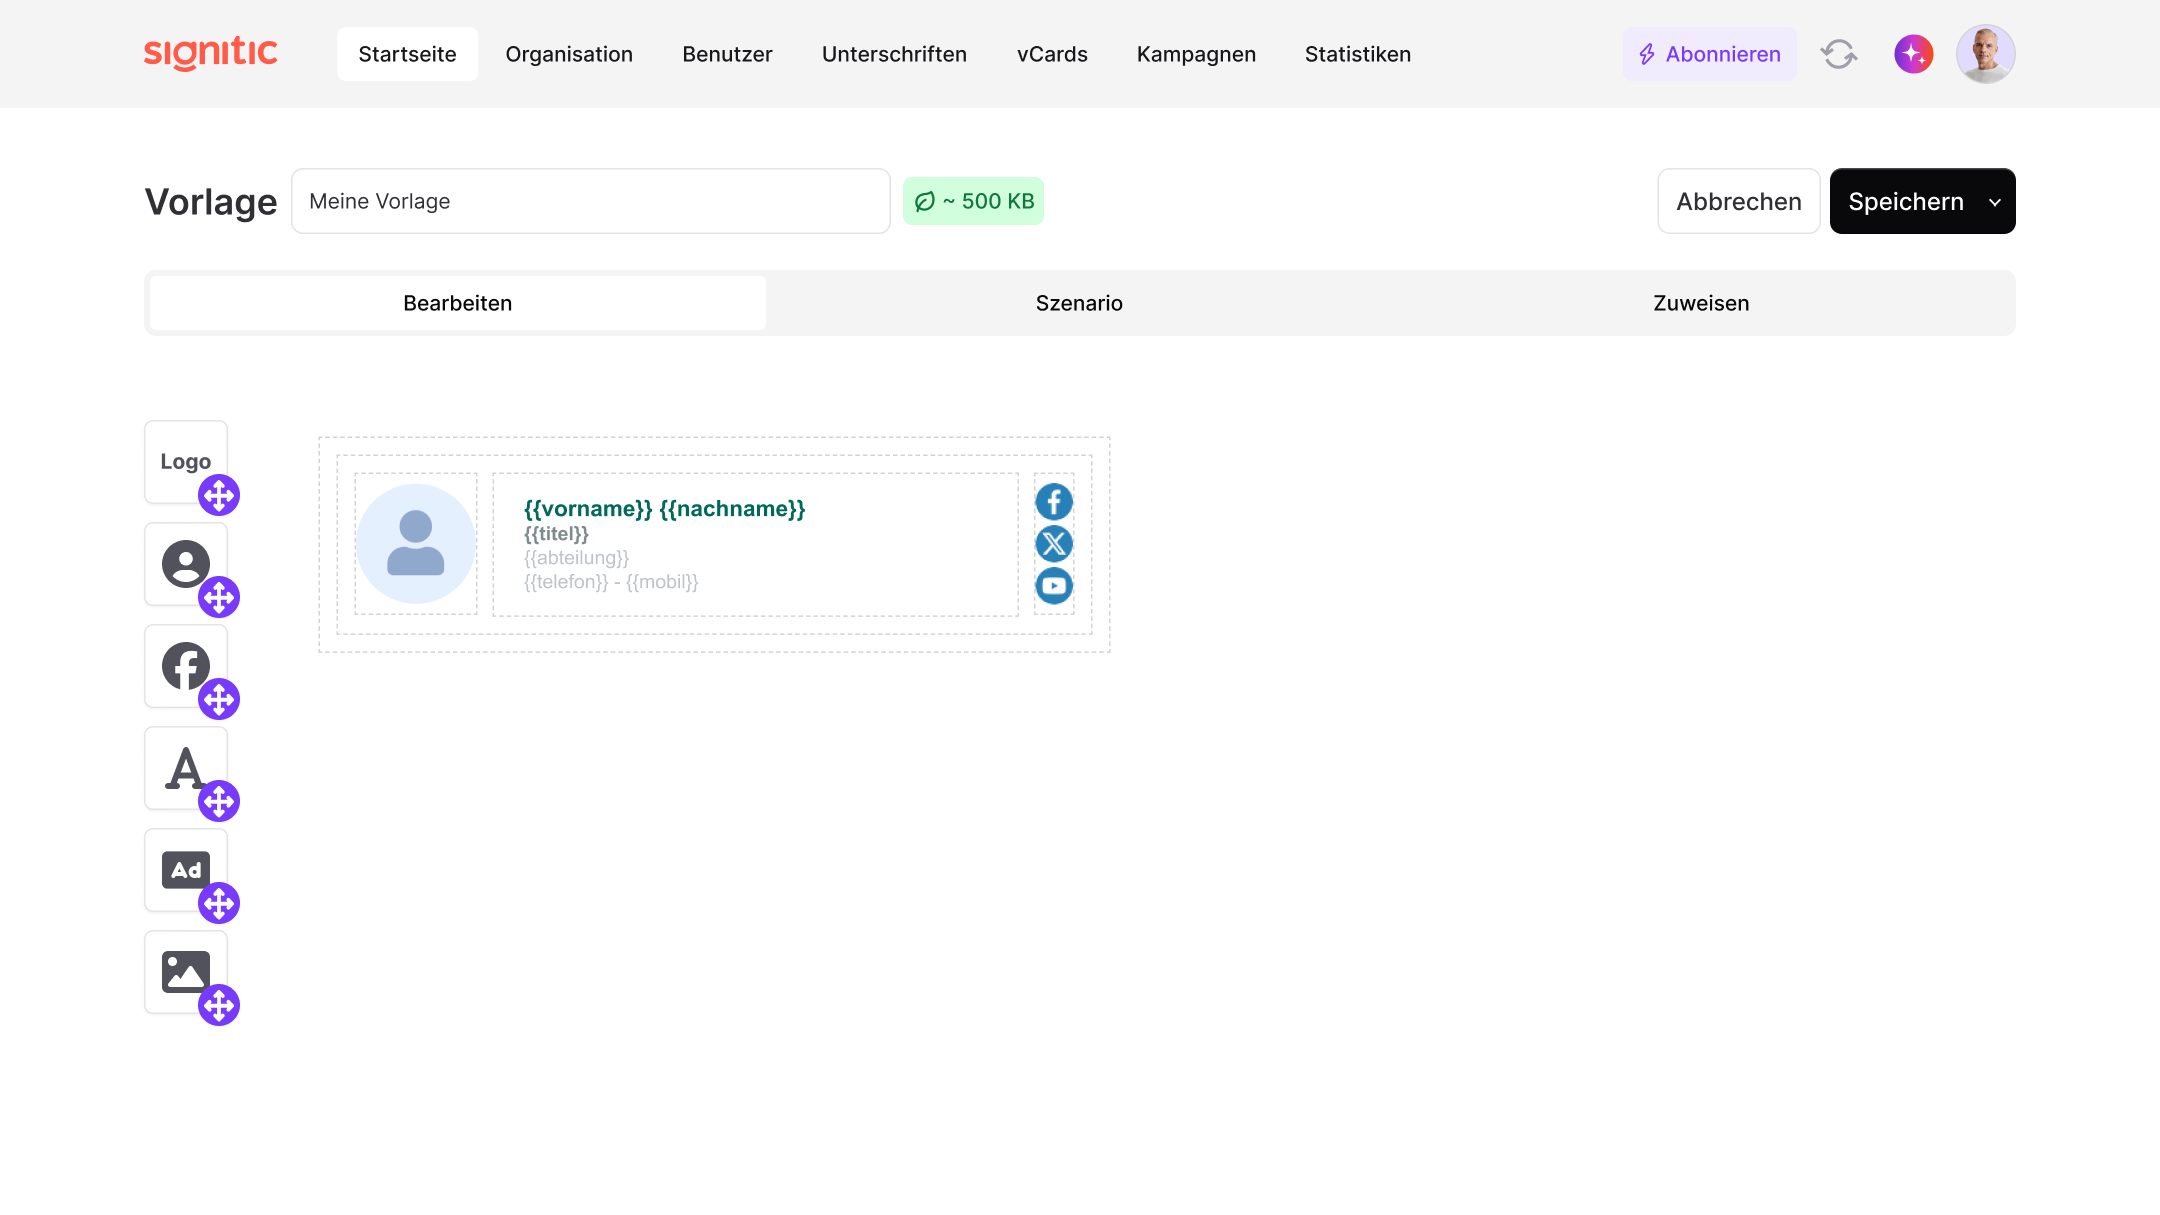This screenshot has height=1215, width=2160.
Task: Go to Organisation
Action: (x=569, y=54)
